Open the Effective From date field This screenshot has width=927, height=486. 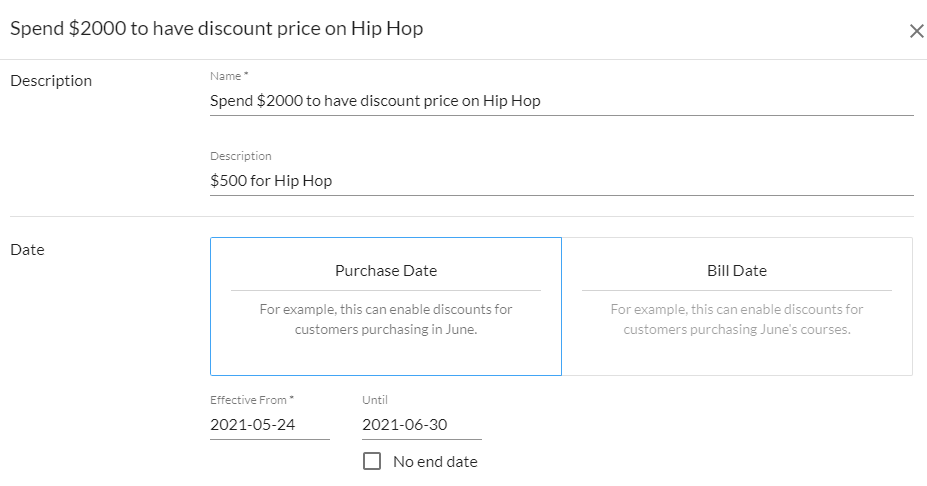point(269,425)
